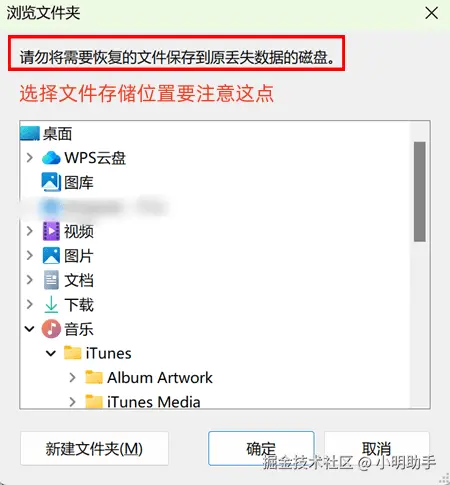This screenshot has height=485, width=450.
Task: Select the Album Artwork folder icon
Action: (94, 377)
